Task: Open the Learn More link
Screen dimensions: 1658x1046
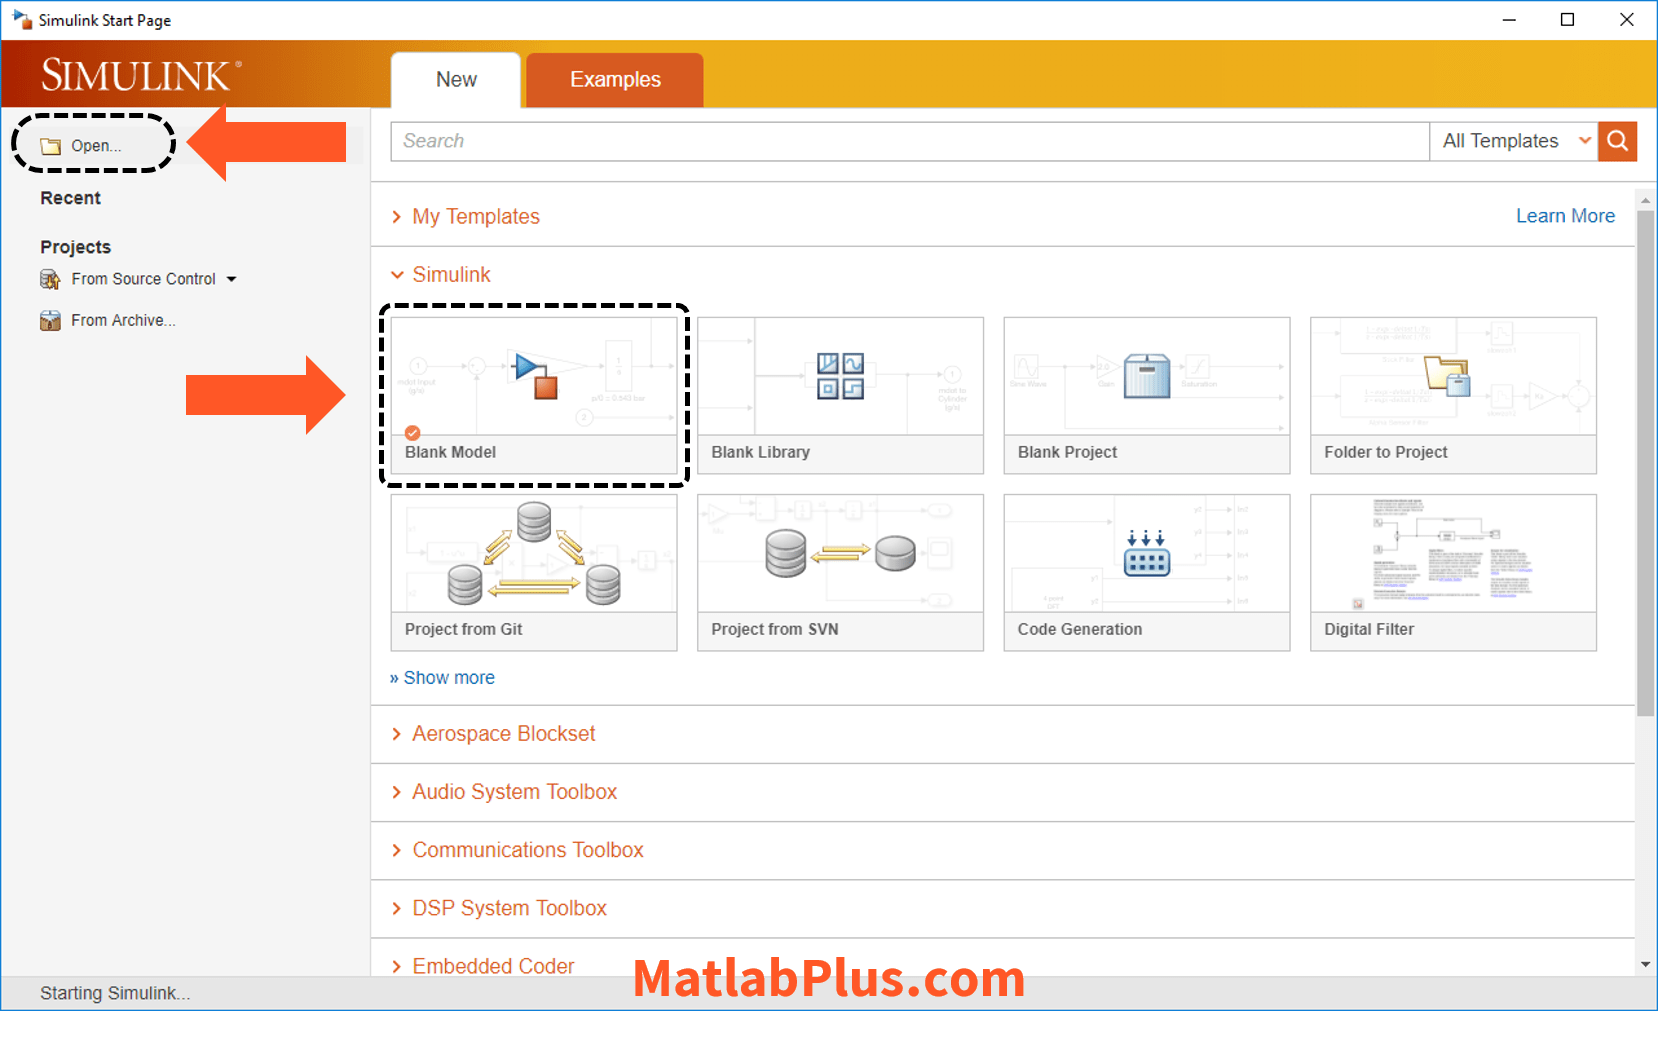Action: coord(1565,216)
